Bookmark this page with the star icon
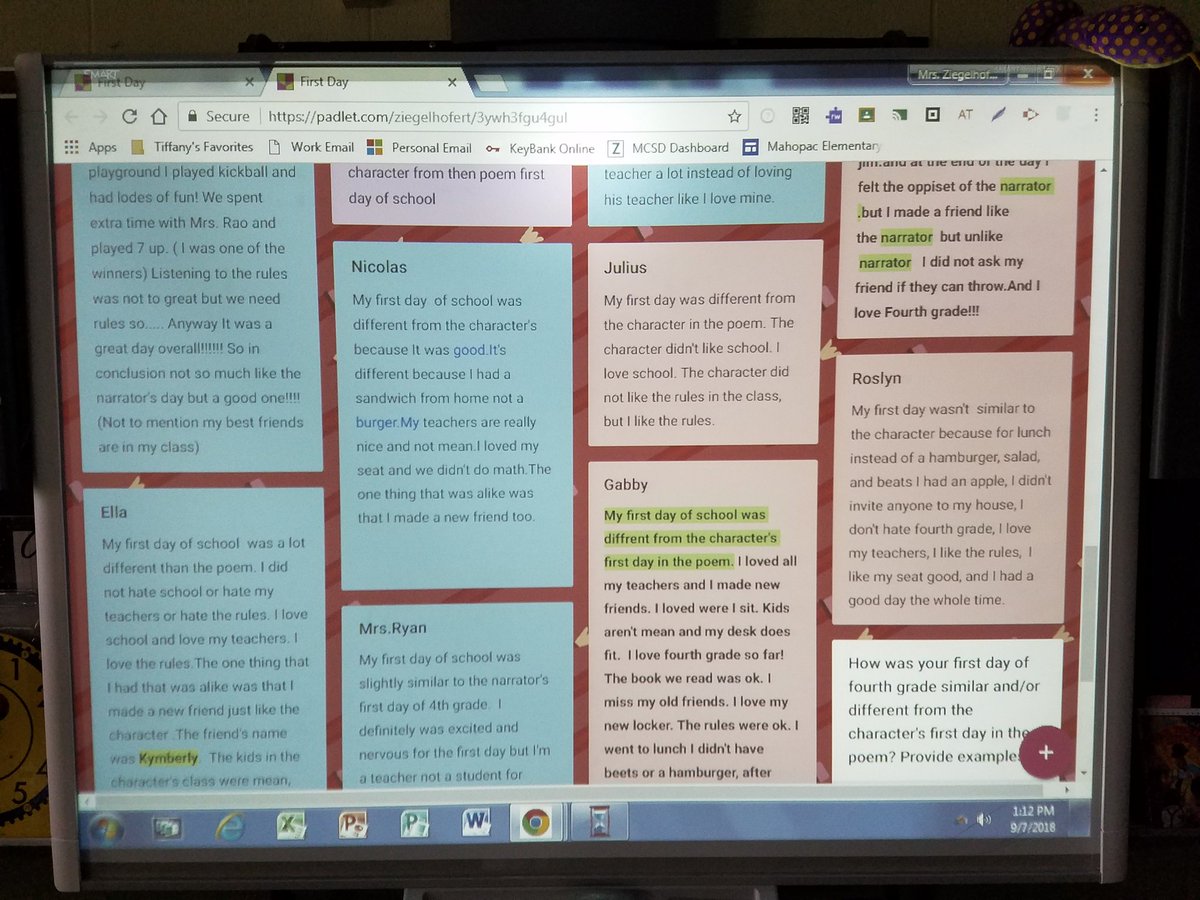The image size is (1200, 900). (x=734, y=116)
